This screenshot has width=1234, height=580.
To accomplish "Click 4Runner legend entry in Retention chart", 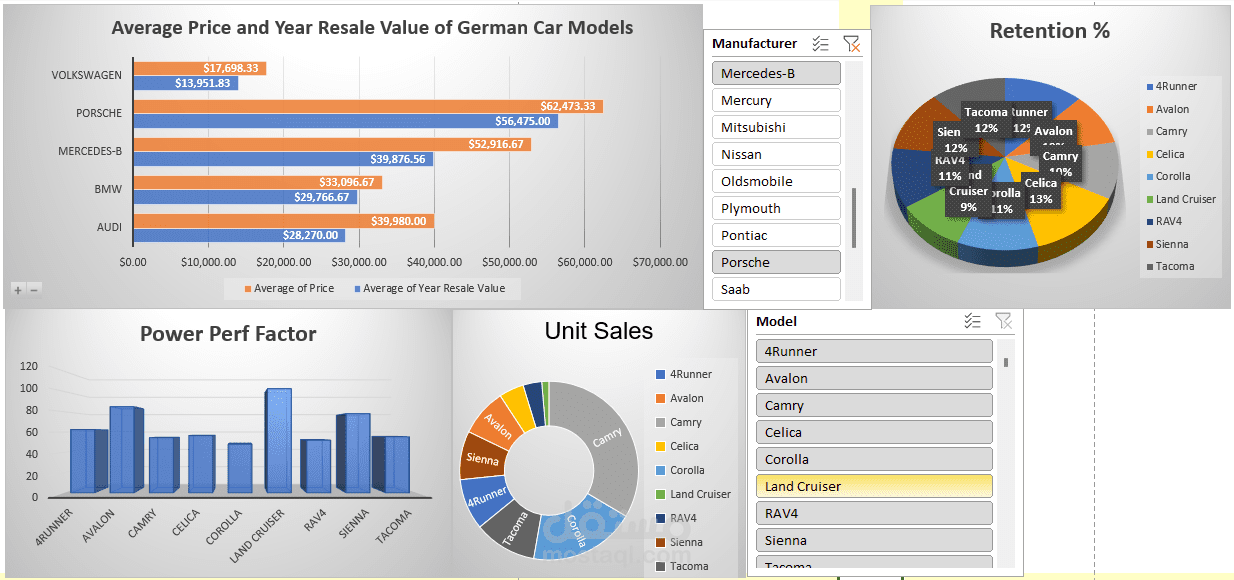I will coord(1171,86).
